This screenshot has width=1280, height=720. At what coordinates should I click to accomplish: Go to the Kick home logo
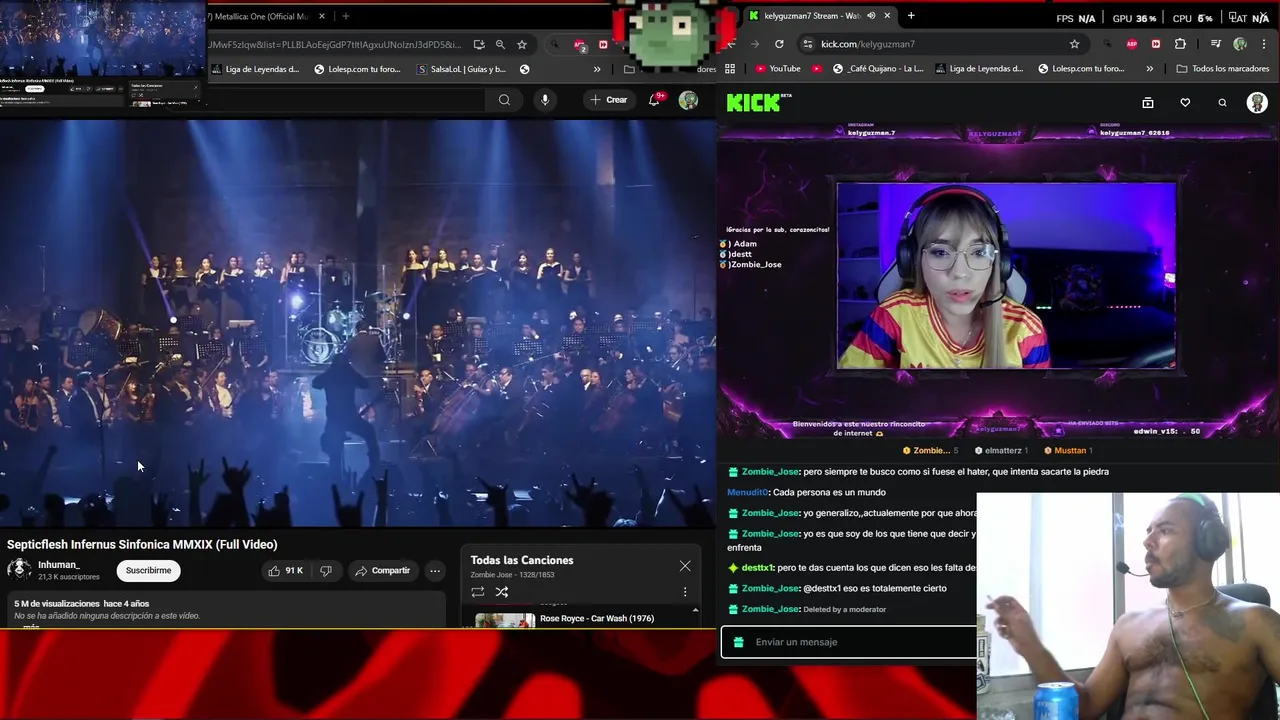tap(757, 102)
